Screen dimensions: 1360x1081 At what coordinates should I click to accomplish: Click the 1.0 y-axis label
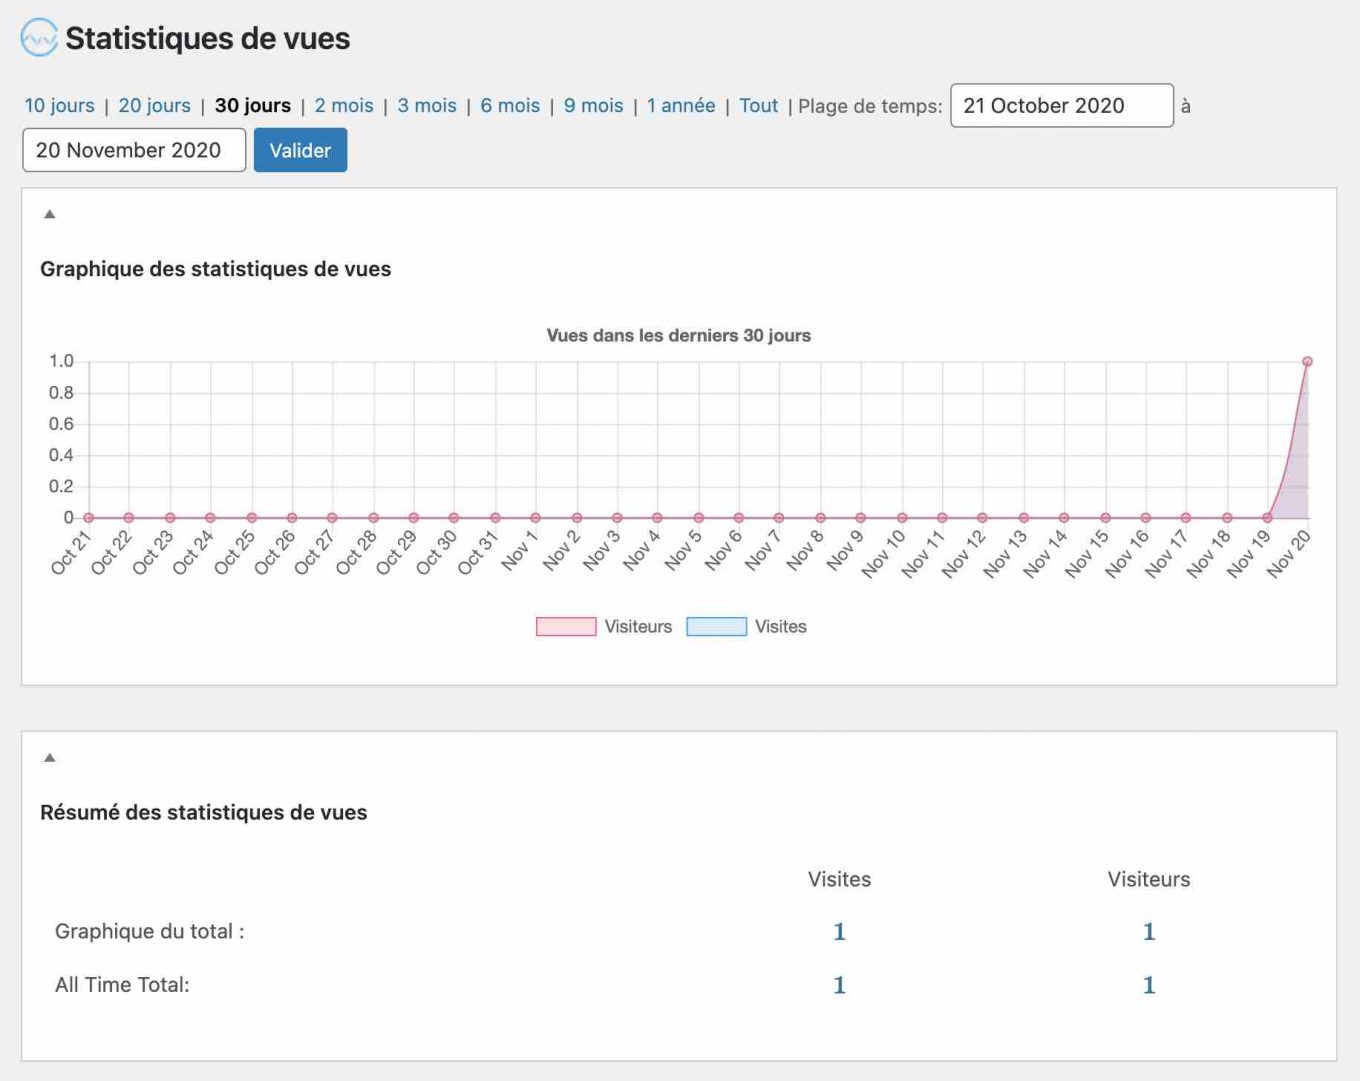pyautogui.click(x=61, y=361)
